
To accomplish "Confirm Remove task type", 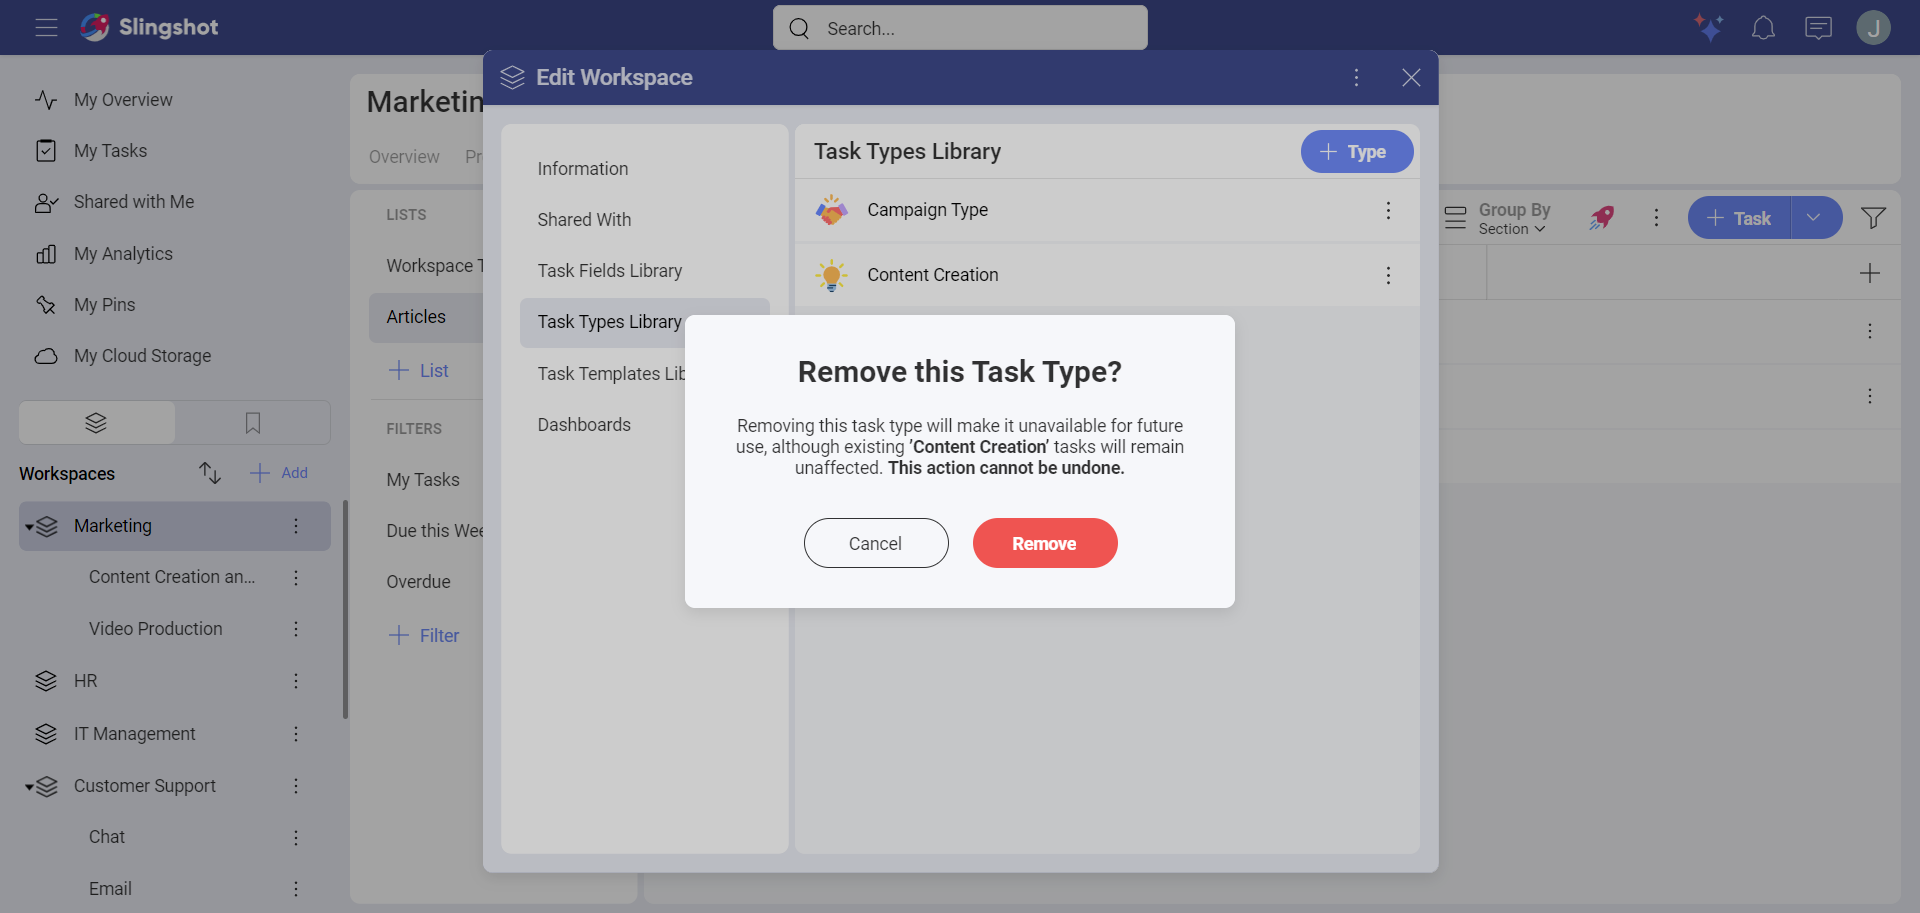I will pos(1045,543).
